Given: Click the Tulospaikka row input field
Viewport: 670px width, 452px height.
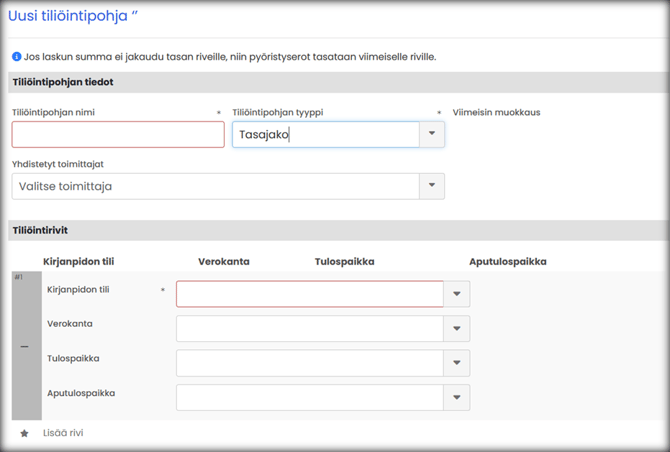Looking at the screenshot, I should pos(310,363).
